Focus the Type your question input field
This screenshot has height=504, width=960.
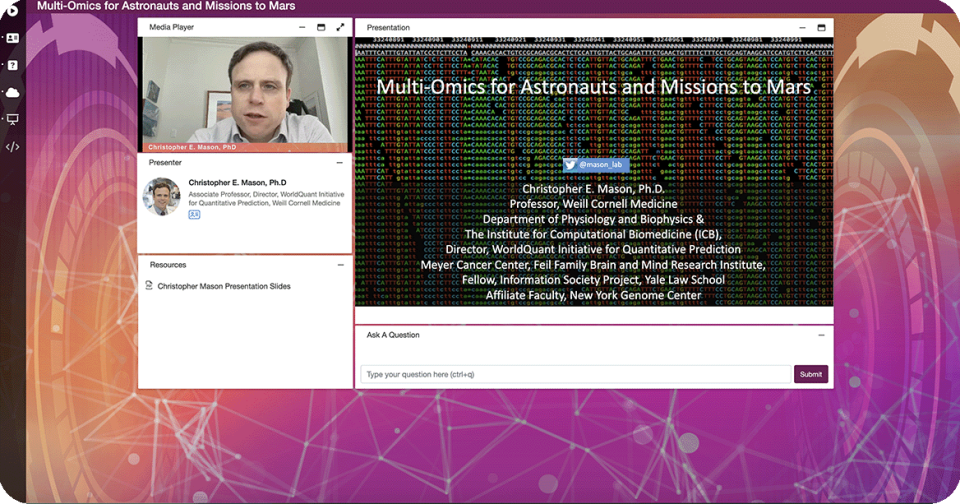click(576, 374)
